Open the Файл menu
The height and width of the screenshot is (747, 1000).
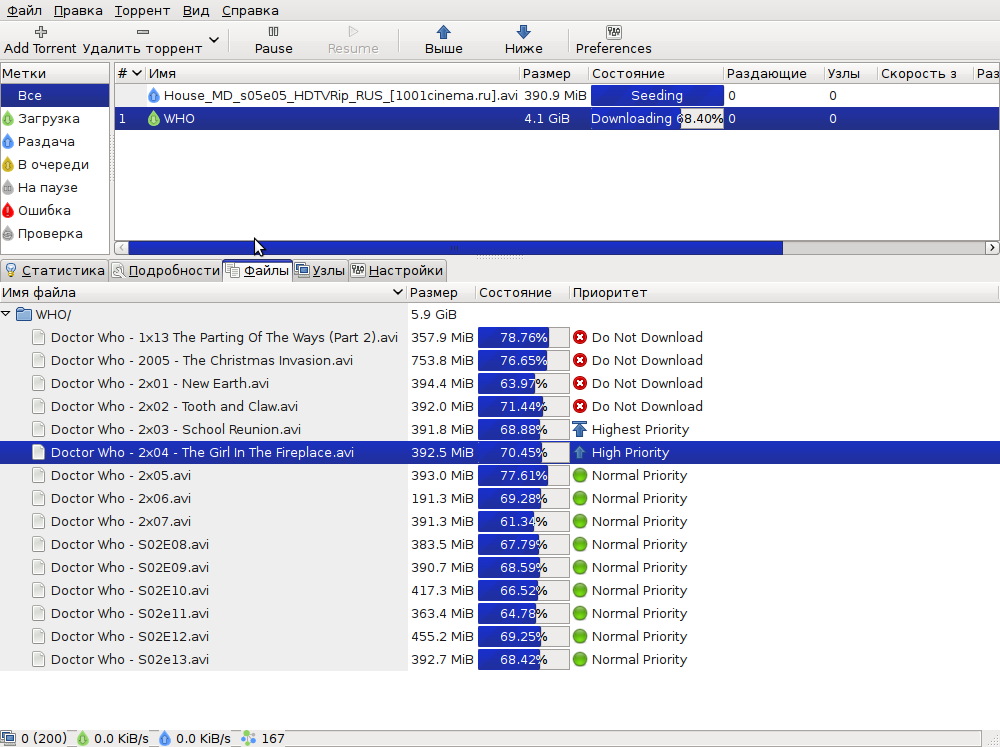pyautogui.click(x=24, y=11)
